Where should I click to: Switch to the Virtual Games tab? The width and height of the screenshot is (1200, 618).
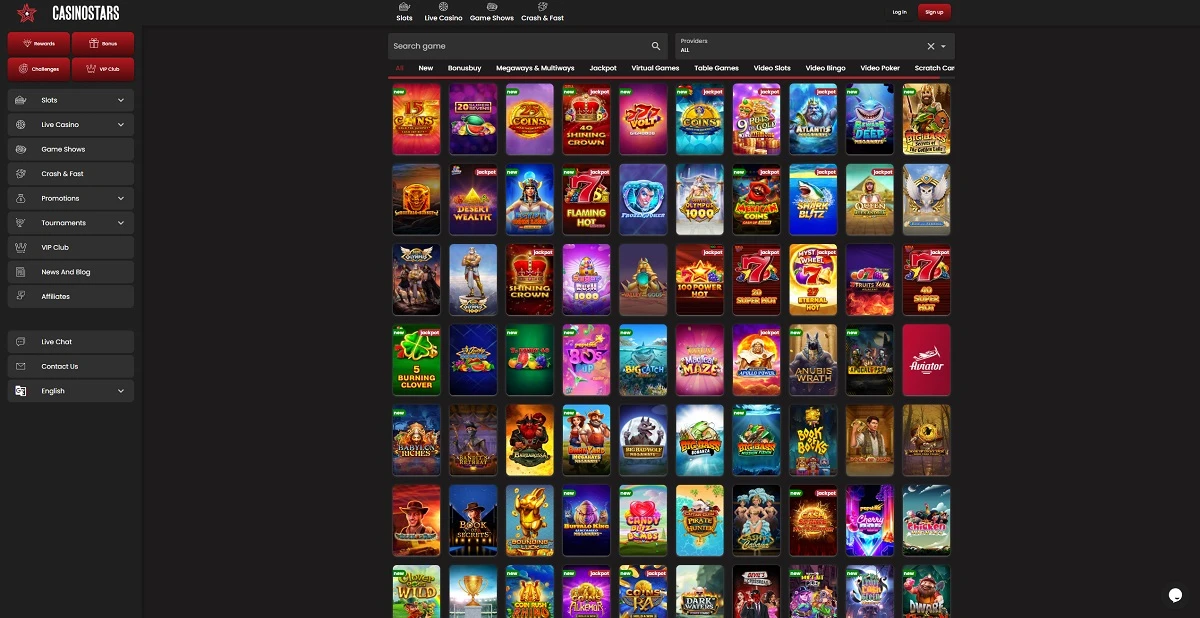click(x=655, y=68)
